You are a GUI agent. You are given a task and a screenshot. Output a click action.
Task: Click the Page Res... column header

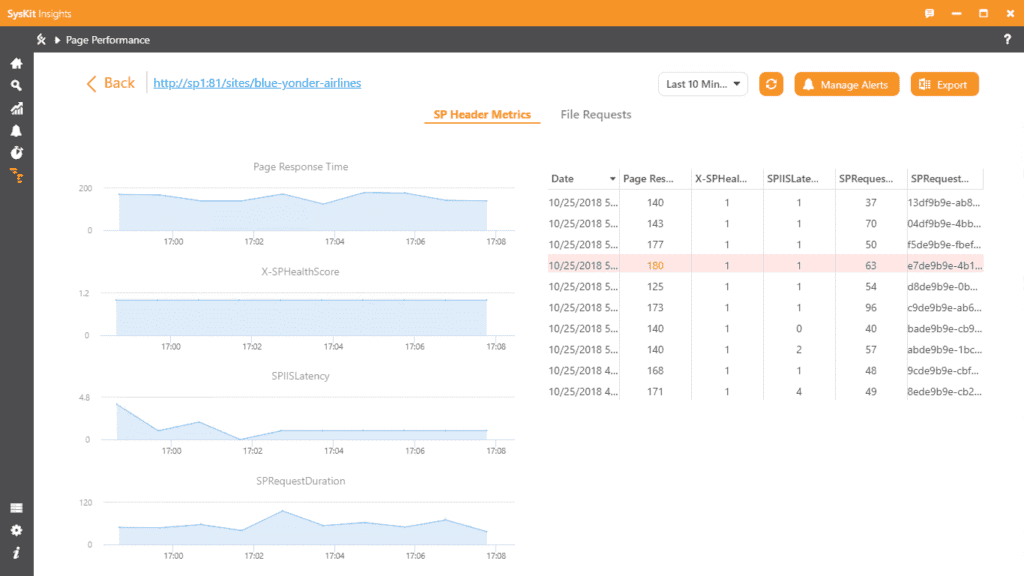pos(655,178)
